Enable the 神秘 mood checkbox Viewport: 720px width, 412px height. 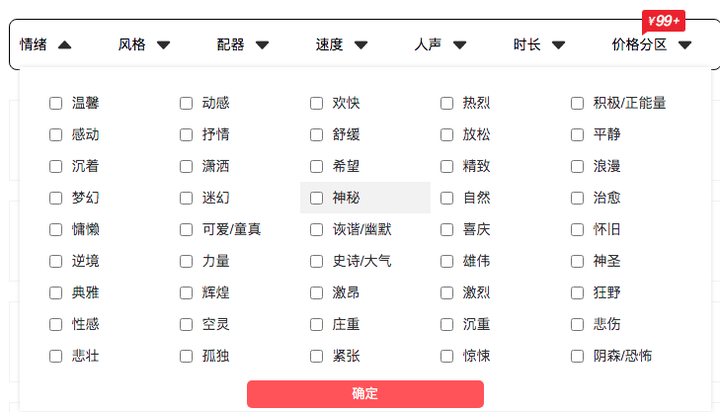[x=317, y=198]
